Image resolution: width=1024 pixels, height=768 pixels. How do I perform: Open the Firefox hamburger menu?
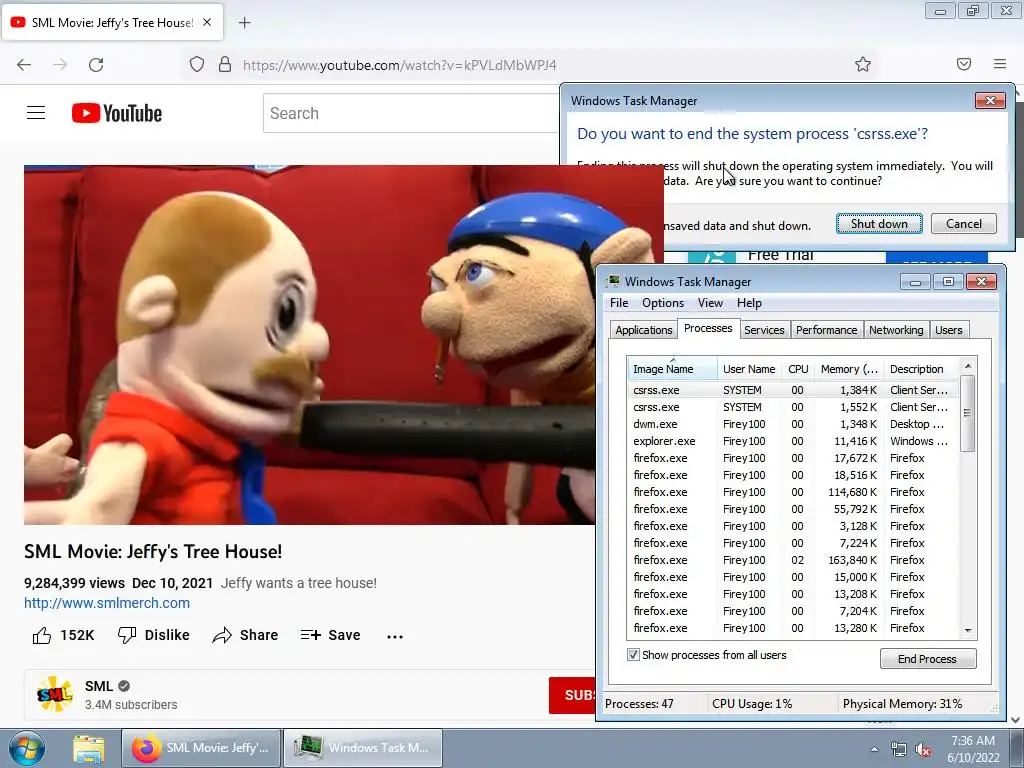pyautogui.click(x=1000, y=64)
